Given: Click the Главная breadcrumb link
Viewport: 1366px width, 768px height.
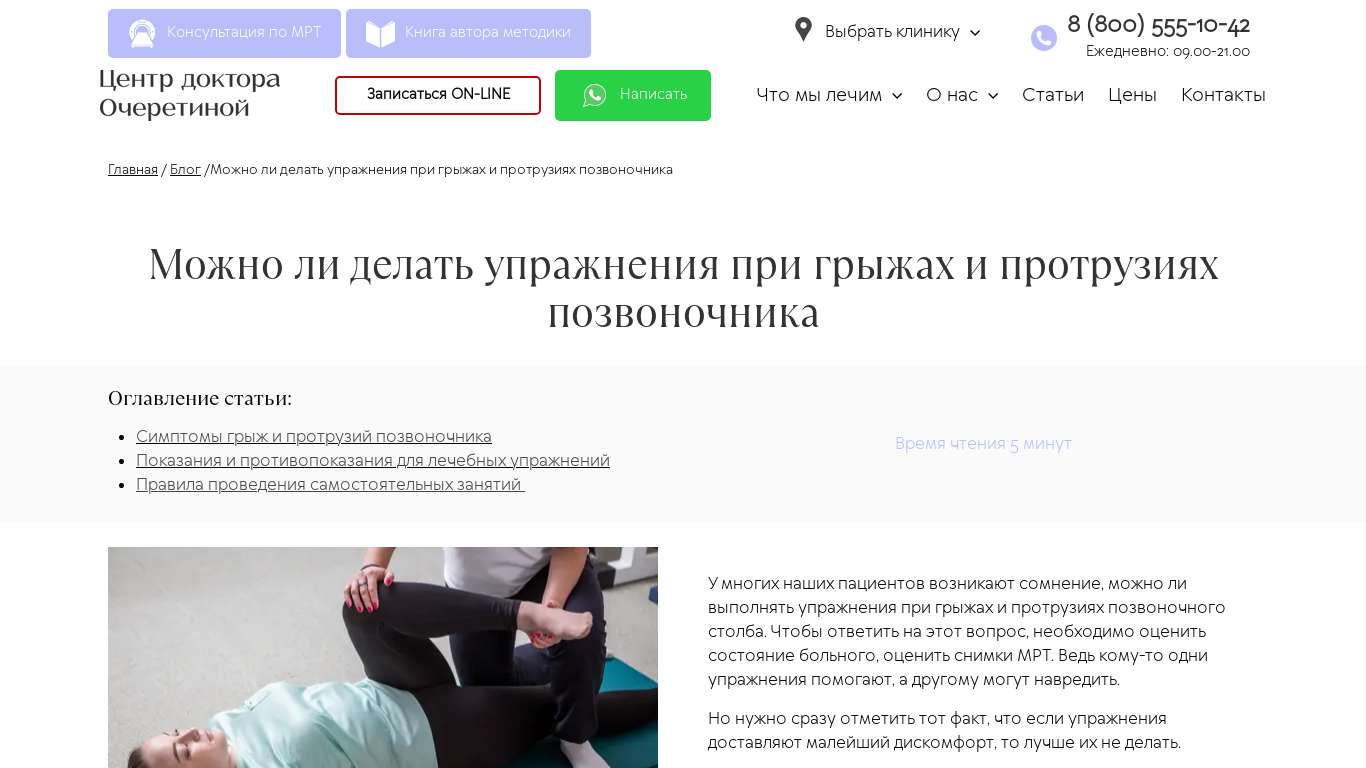Looking at the screenshot, I should [x=133, y=170].
